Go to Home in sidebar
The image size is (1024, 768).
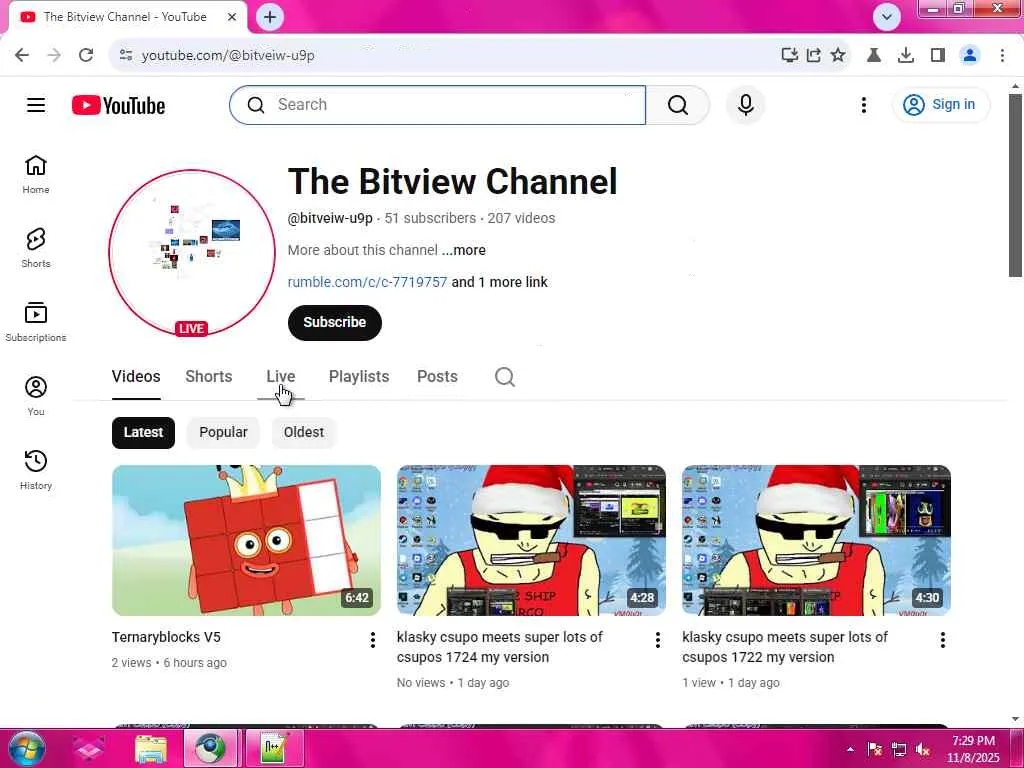(x=36, y=174)
